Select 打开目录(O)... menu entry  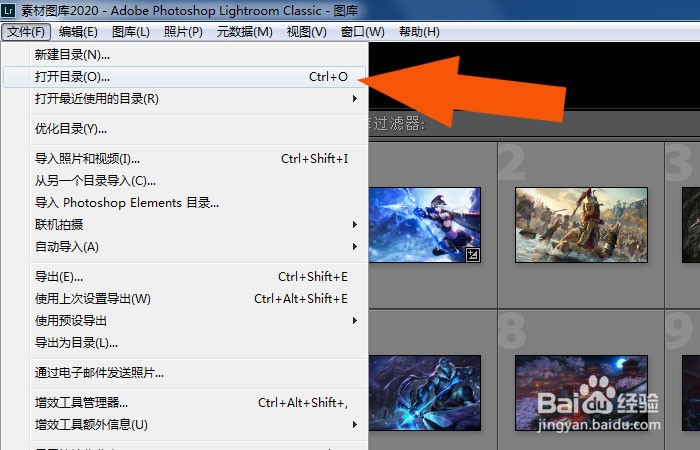point(184,77)
